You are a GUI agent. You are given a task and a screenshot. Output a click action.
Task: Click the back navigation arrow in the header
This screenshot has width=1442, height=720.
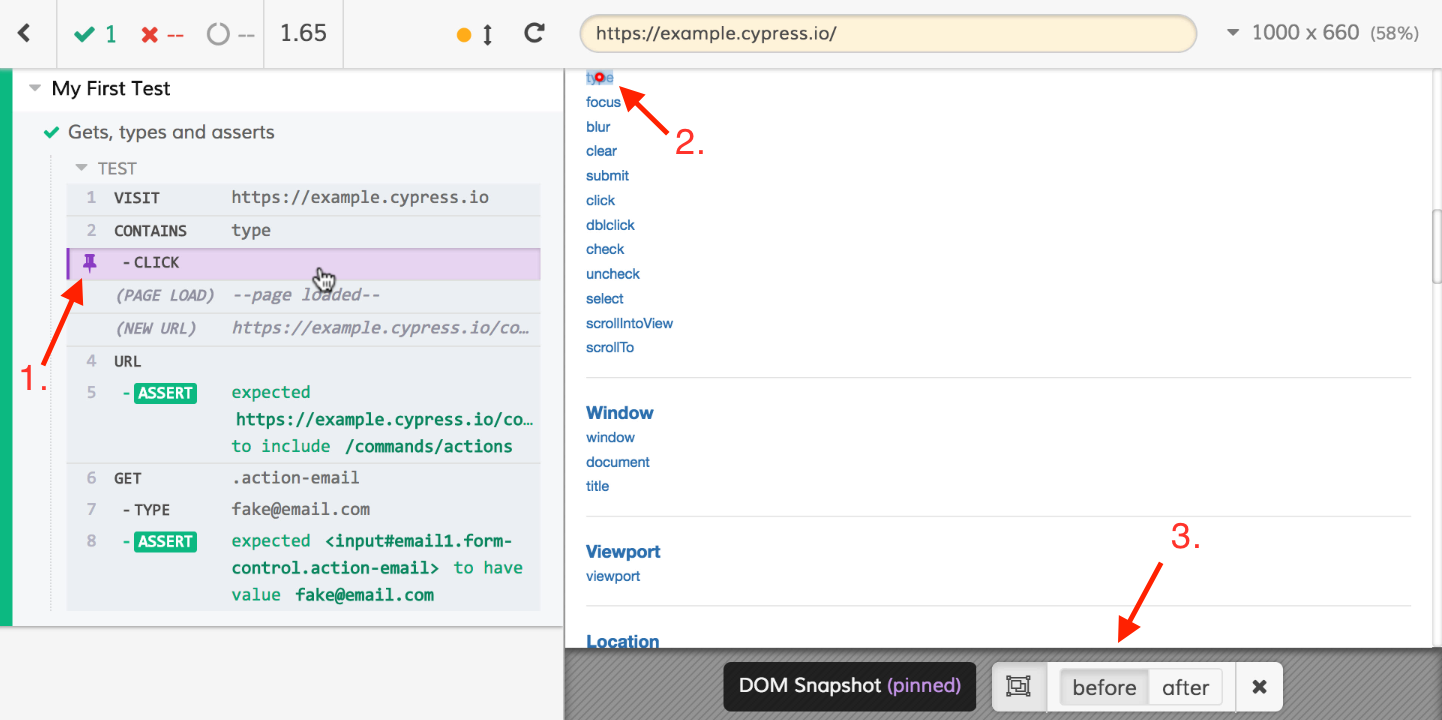point(25,33)
